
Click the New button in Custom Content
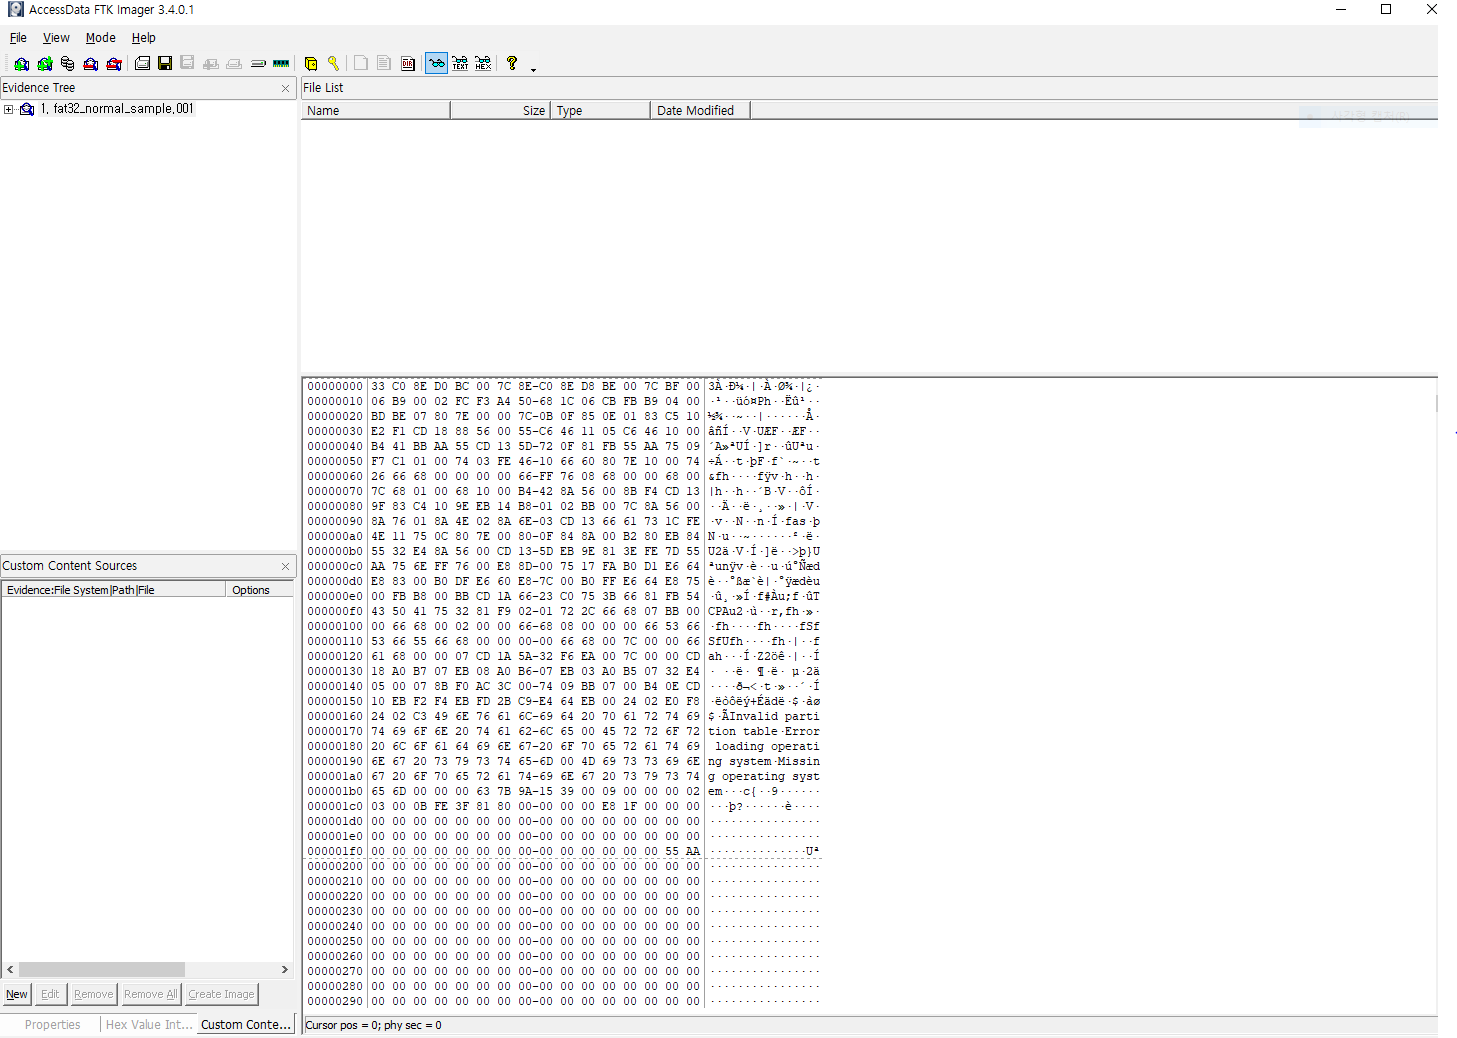[x=17, y=994]
